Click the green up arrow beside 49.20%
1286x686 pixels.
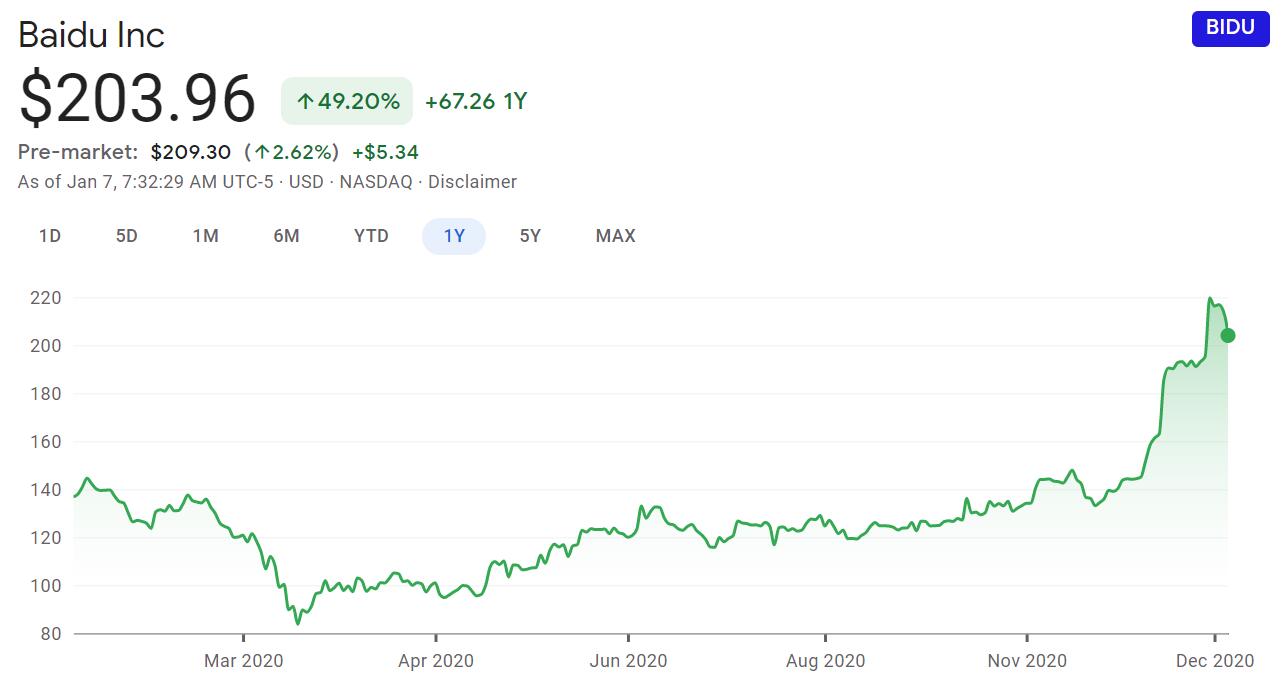[305, 101]
